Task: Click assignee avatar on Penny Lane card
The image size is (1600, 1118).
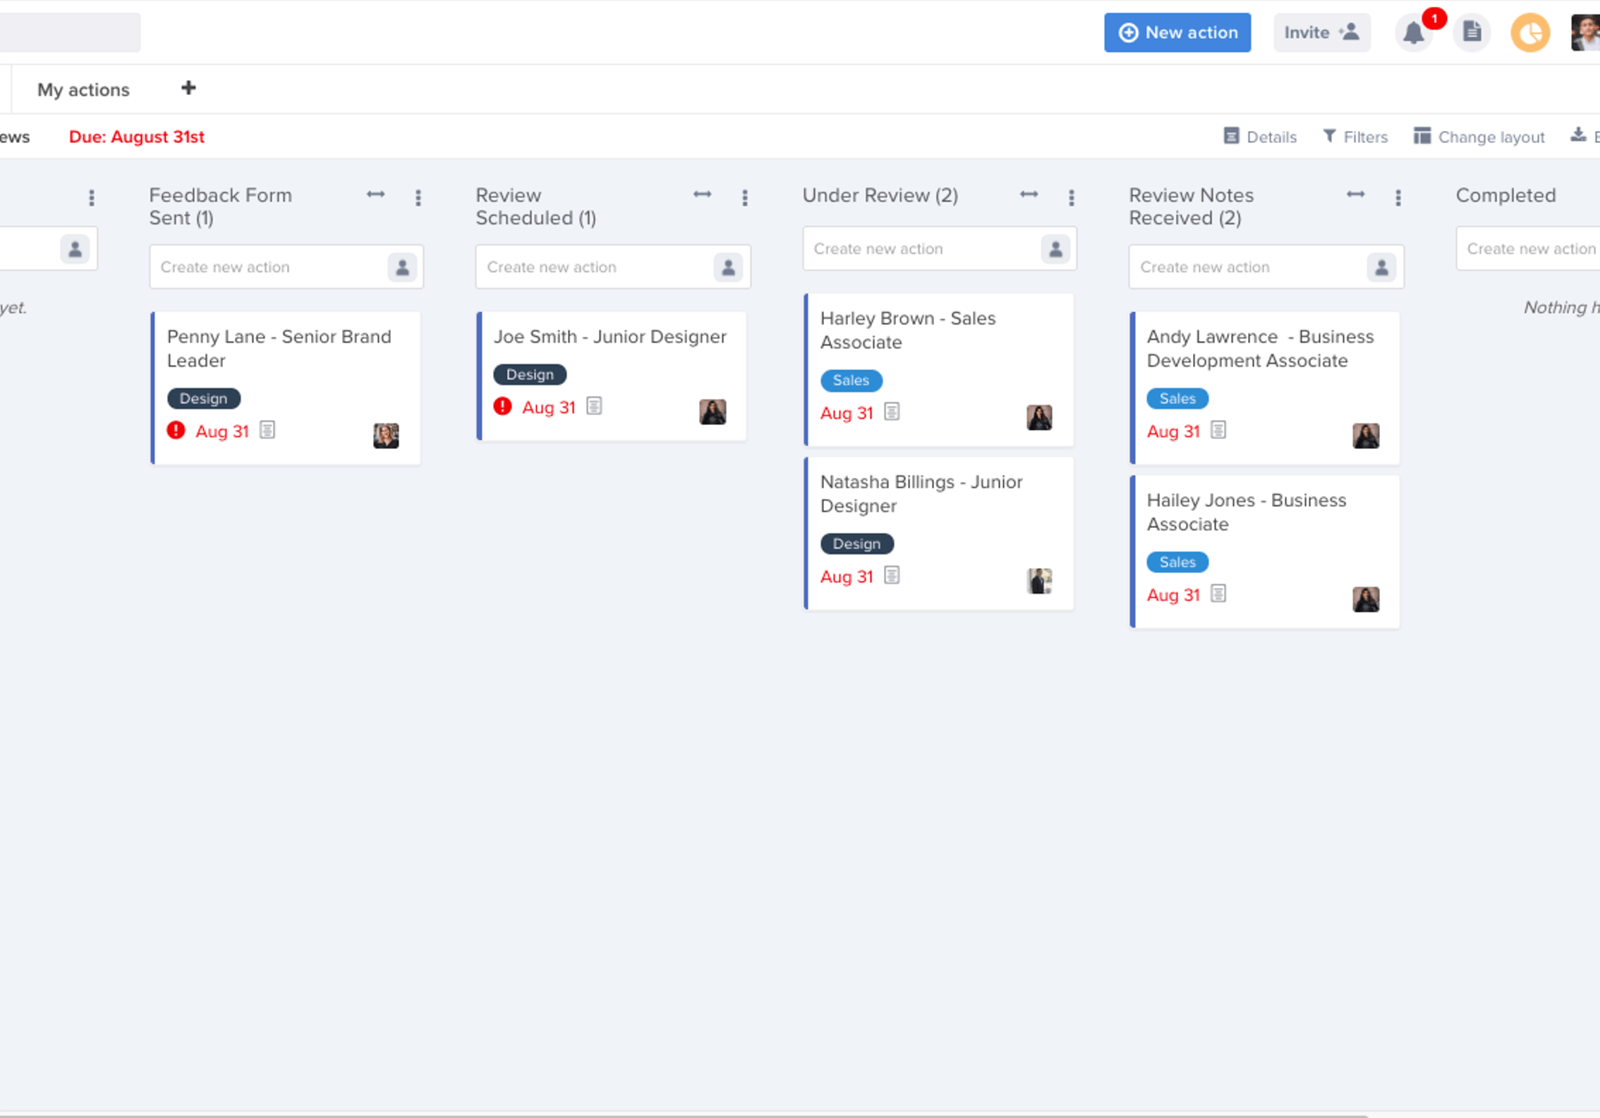Action: [386, 435]
